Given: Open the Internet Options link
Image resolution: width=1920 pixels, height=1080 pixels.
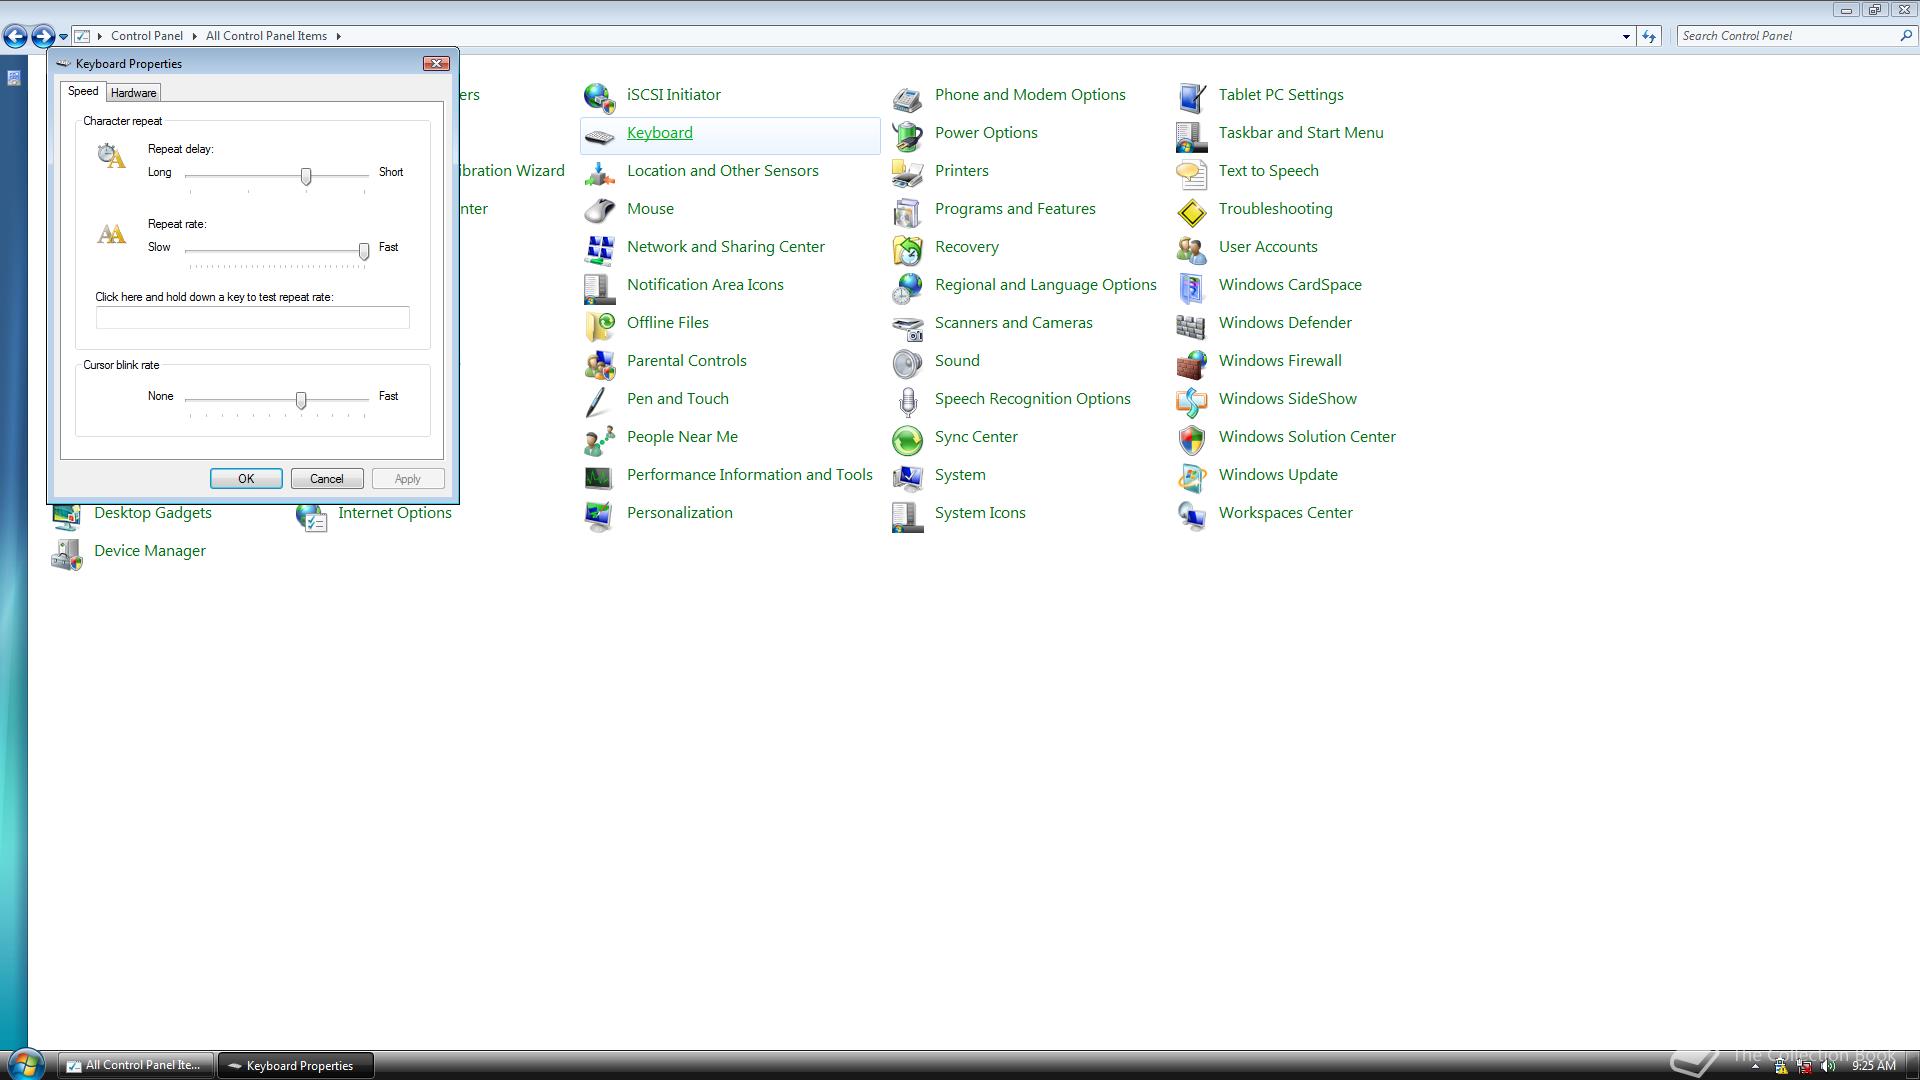Looking at the screenshot, I should pyautogui.click(x=395, y=512).
